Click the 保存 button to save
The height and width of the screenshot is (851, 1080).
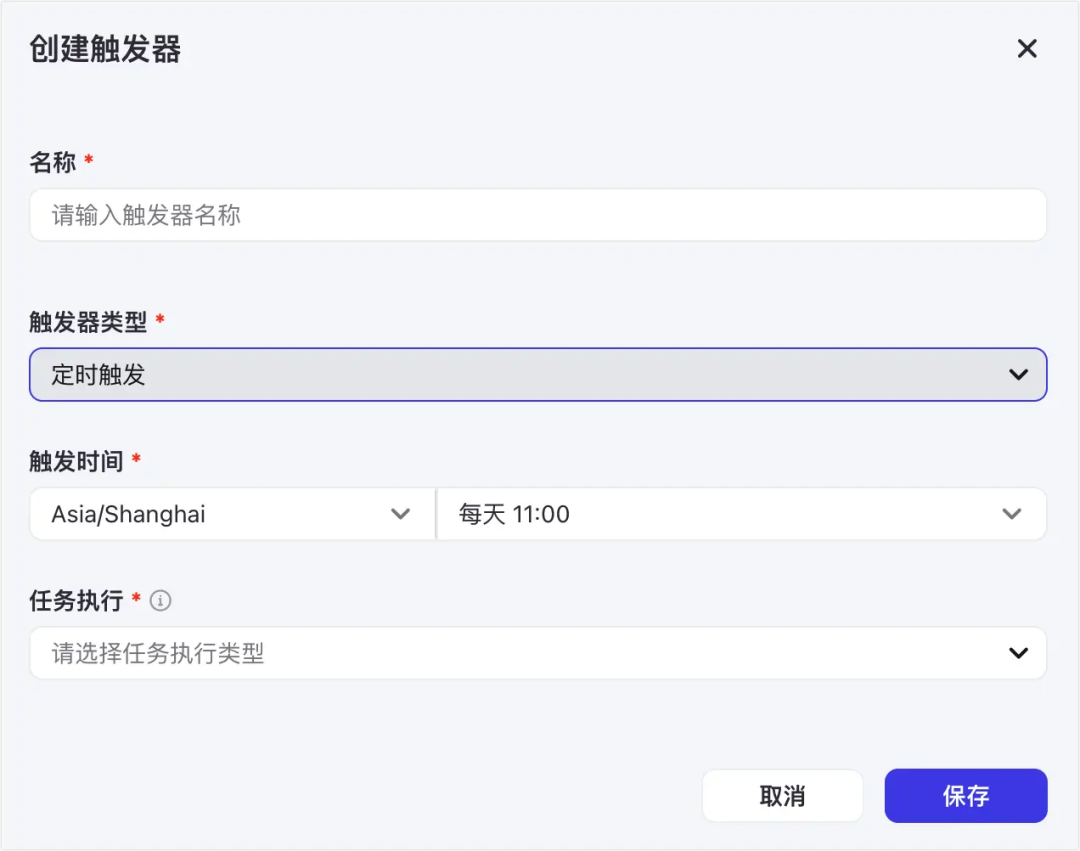point(965,795)
